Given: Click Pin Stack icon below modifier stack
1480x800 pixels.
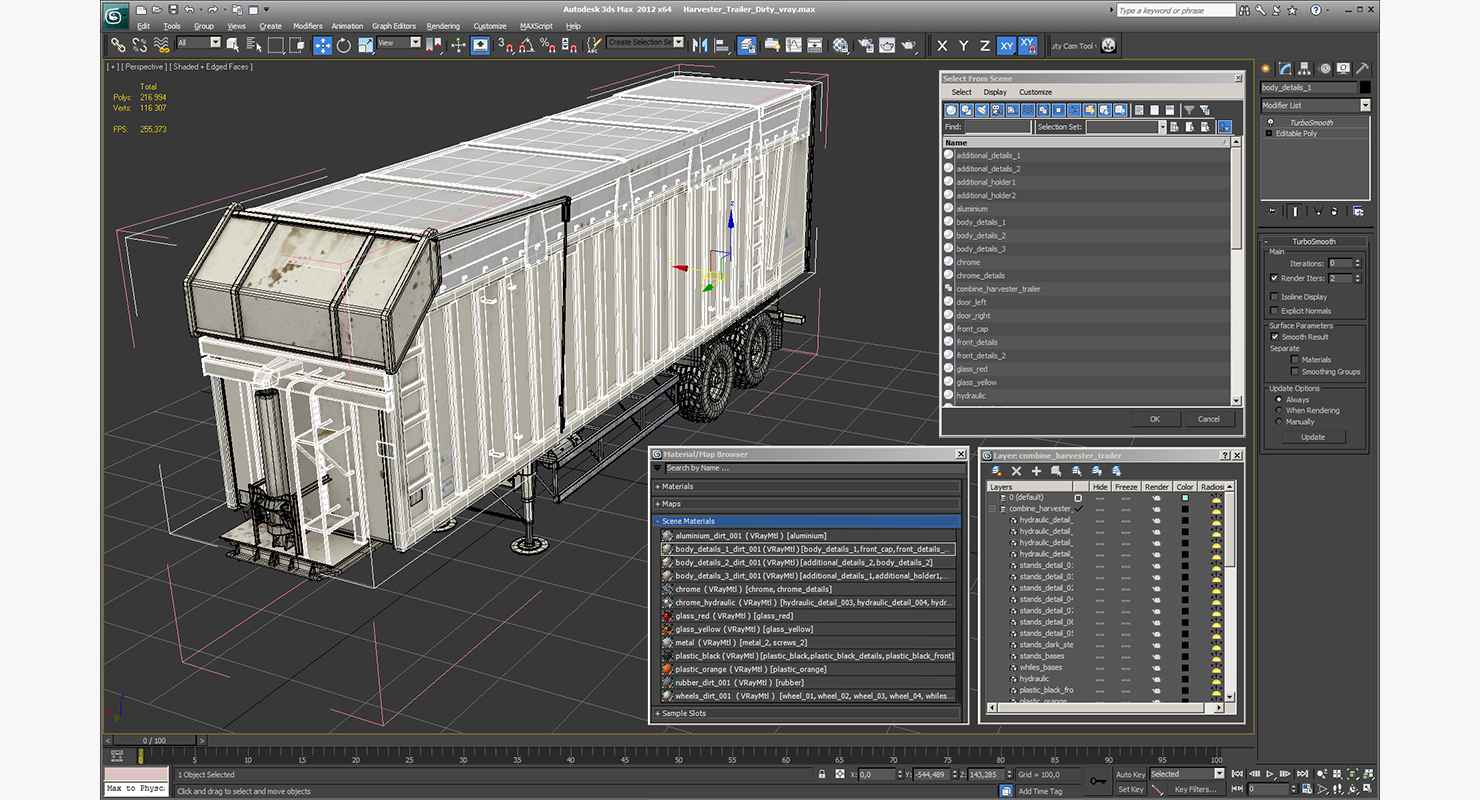Looking at the screenshot, I should click(x=1272, y=211).
